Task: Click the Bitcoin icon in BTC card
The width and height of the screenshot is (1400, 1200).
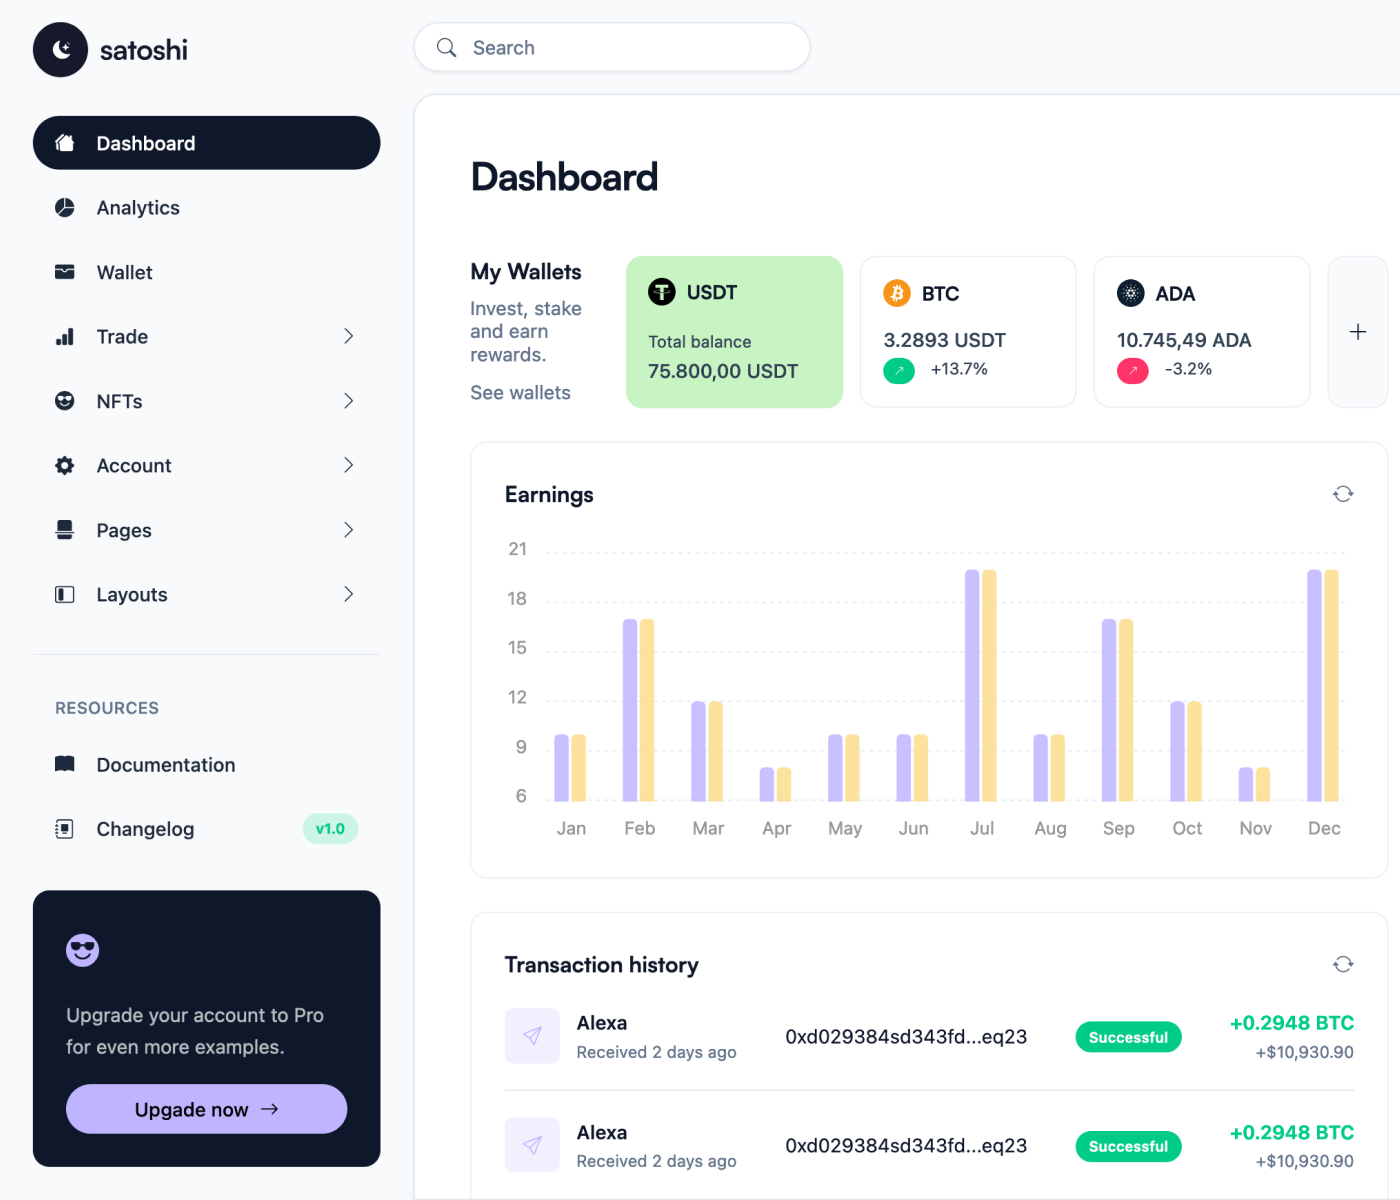Action: pyautogui.click(x=897, y=293)
